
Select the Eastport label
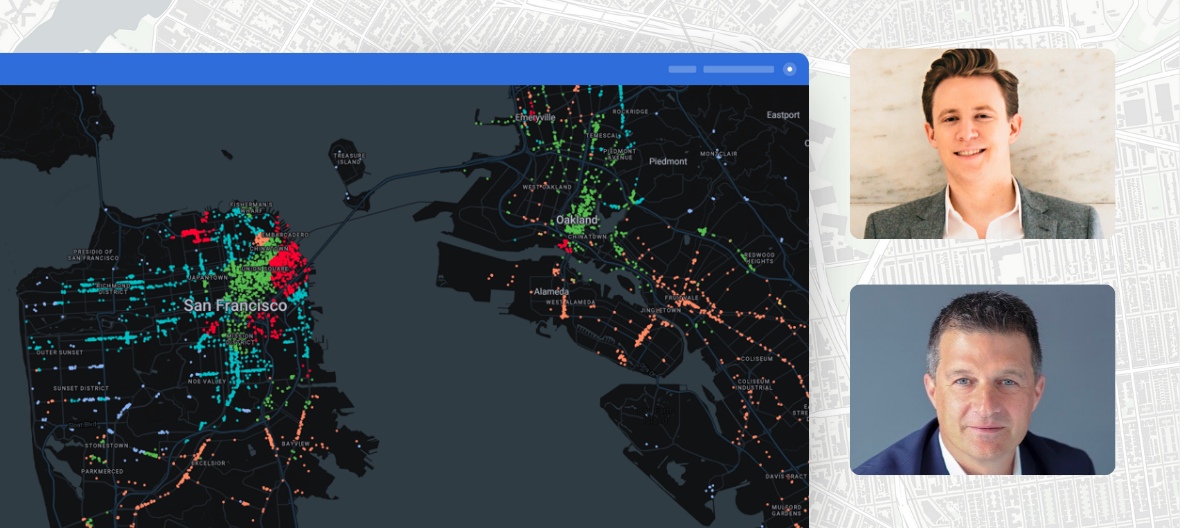point(783,115)
